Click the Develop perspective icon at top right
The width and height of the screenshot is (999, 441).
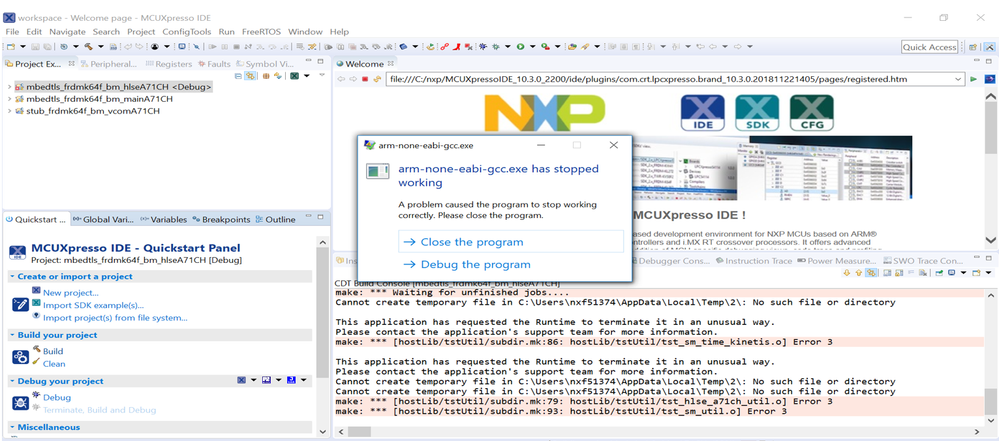click(989, 47)
